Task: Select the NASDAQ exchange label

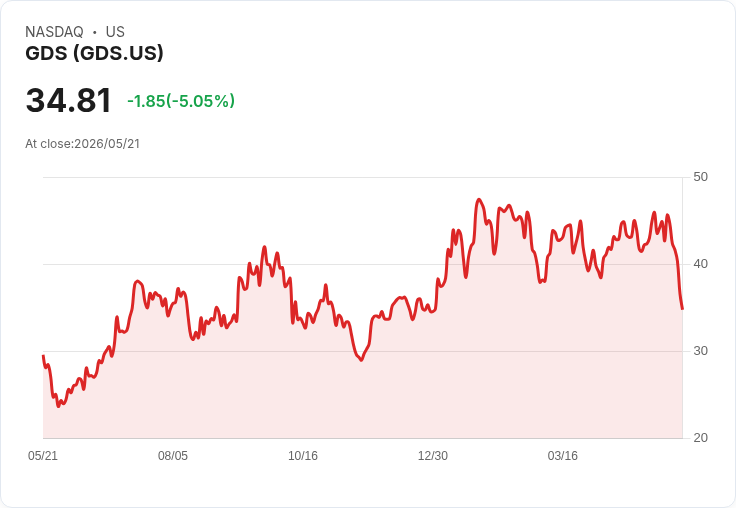Action: click(54, 32)
